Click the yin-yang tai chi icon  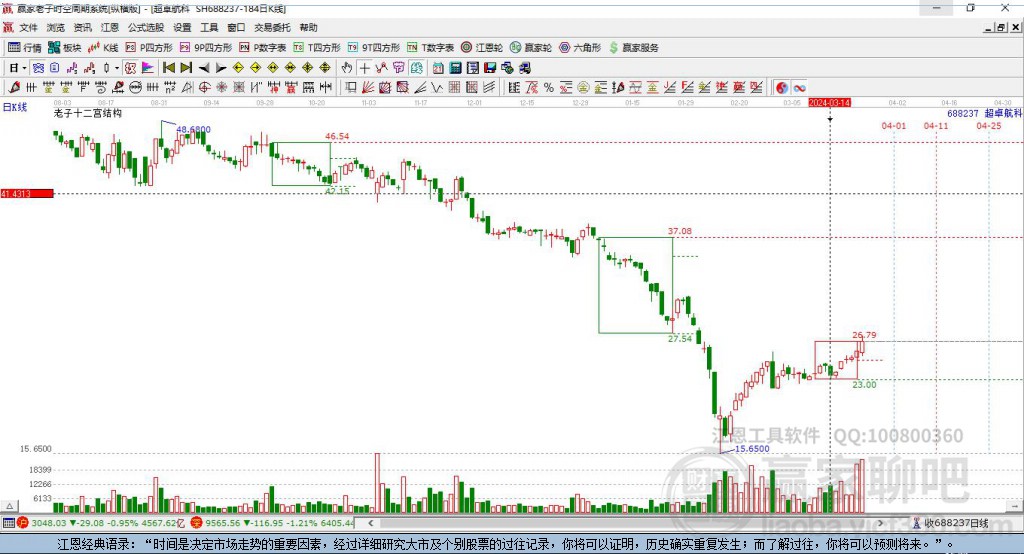[x=782, y=88]
